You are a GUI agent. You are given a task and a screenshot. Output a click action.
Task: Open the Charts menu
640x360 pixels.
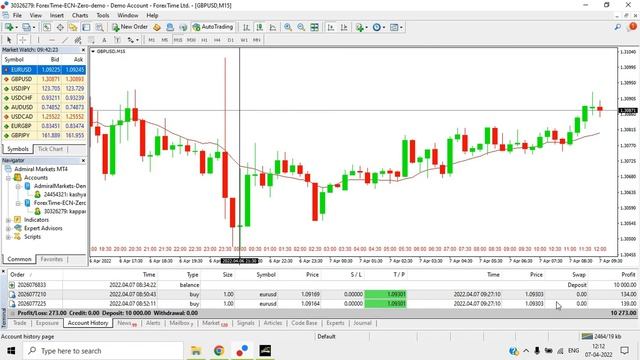click(80, 16)
